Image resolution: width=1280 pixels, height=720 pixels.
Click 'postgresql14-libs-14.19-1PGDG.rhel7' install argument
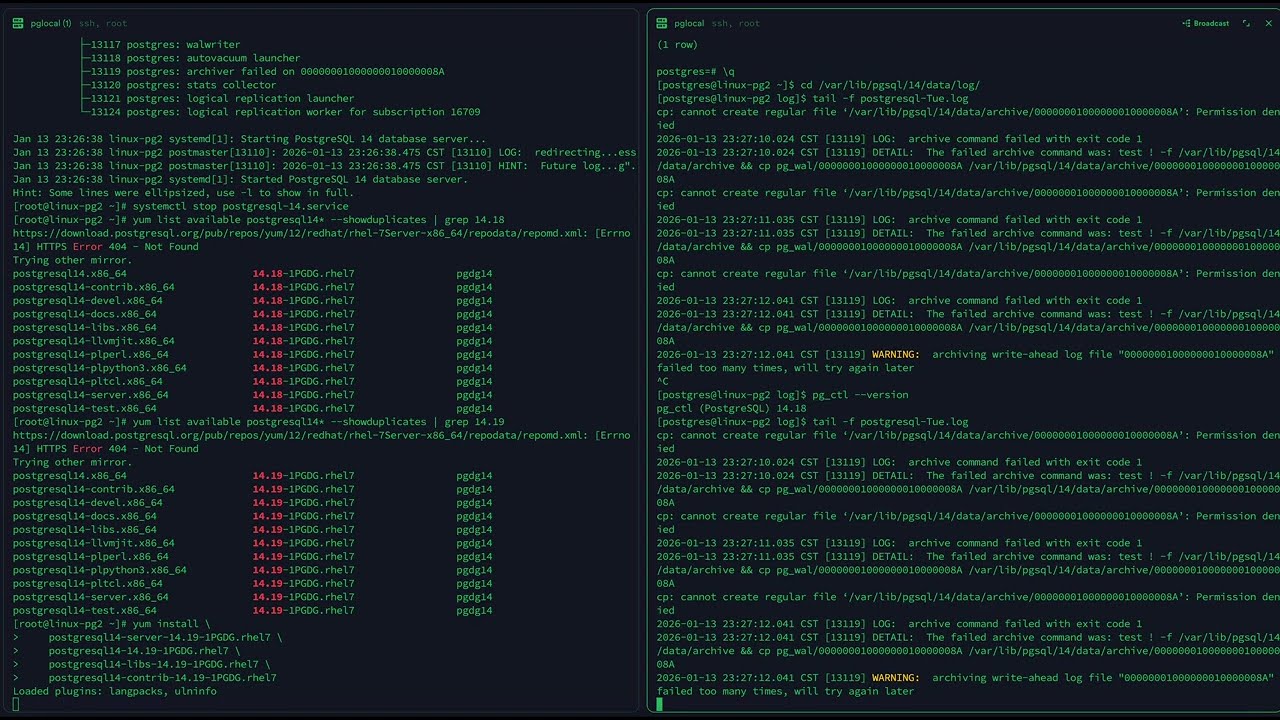pos(154,664)
